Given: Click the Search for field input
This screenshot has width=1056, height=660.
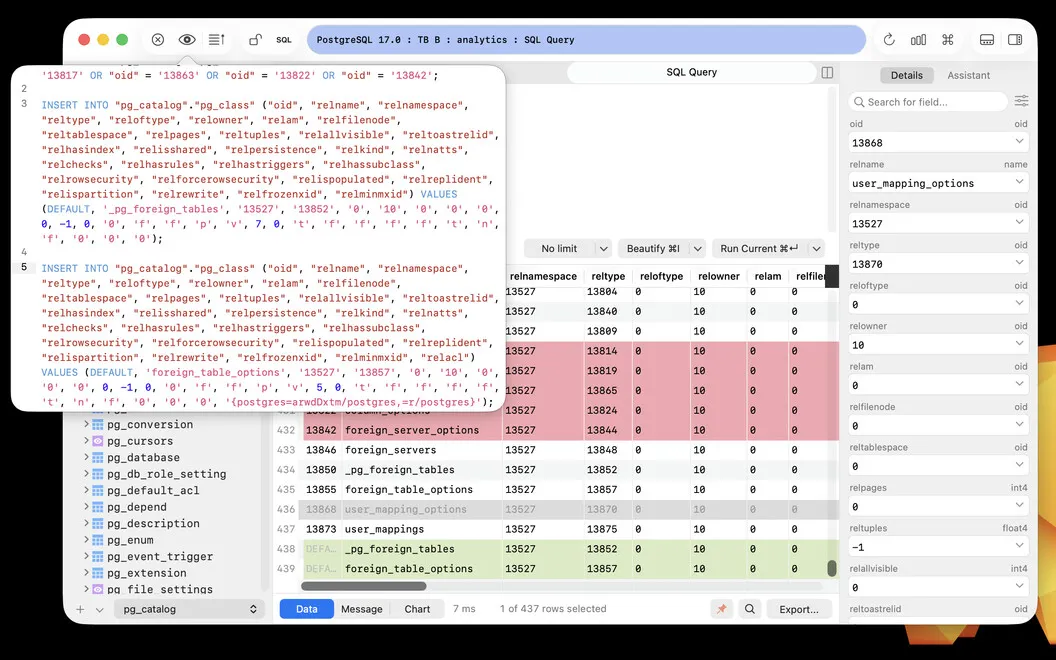Looking at the screenshot, I should [928, 102].
